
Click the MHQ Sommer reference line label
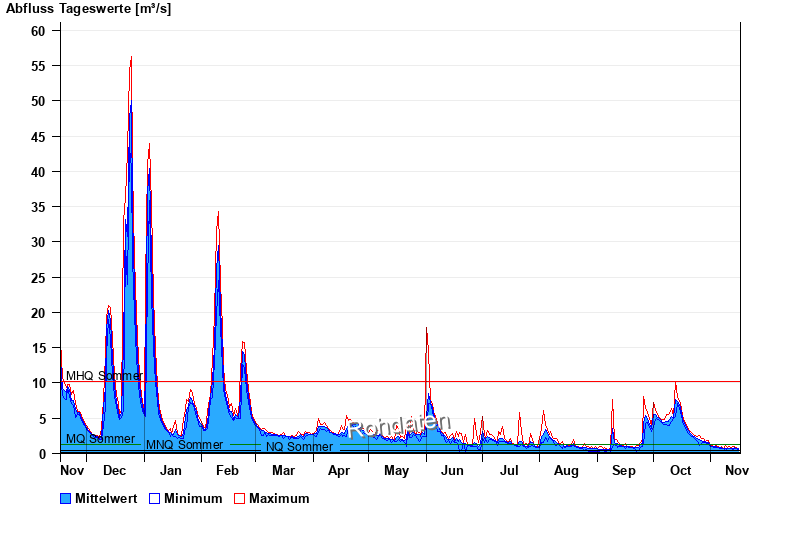104,376
